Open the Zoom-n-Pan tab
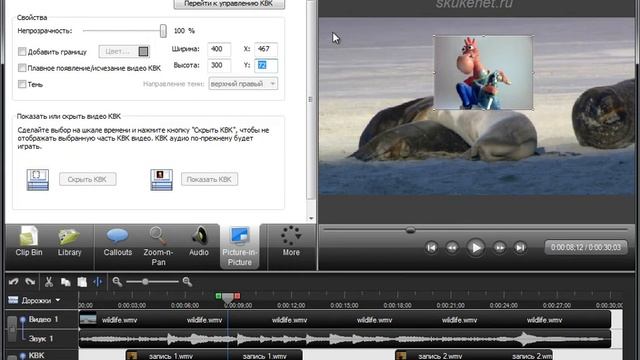This screenshot has height=360, width=640. (x=158, y=247)
